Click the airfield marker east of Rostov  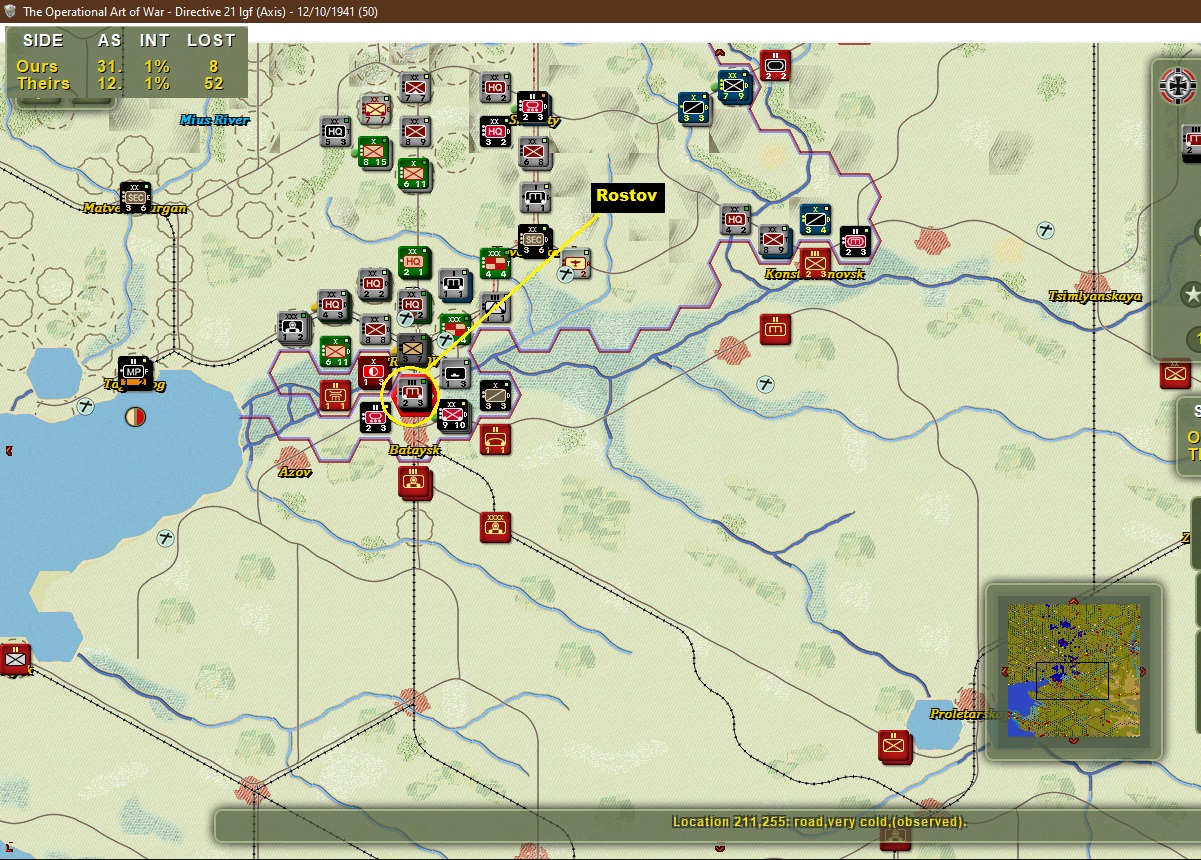[765, 384]
